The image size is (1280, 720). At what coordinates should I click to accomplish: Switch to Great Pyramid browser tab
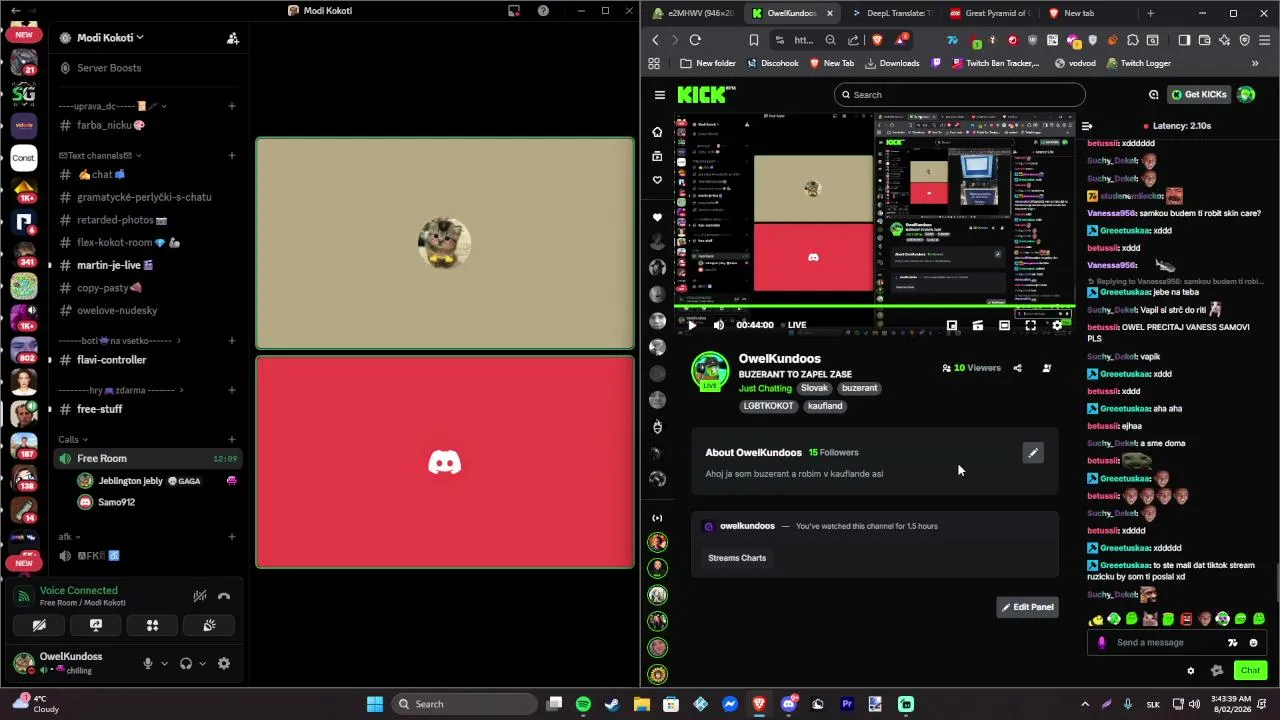(989, 13)
